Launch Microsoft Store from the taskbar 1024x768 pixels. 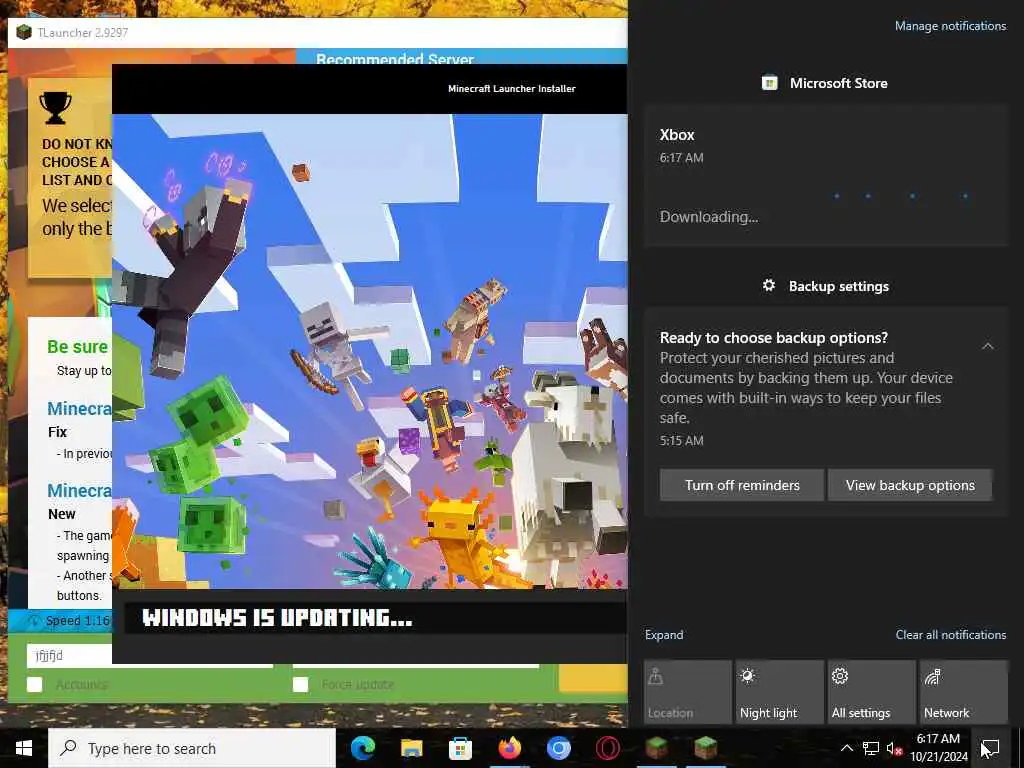[460, 748]
